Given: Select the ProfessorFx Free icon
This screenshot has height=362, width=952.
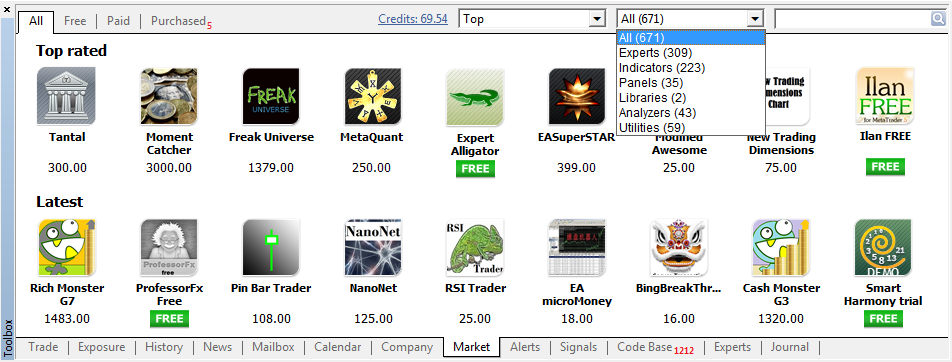Looking at the screenshot, I should [169, 247].
